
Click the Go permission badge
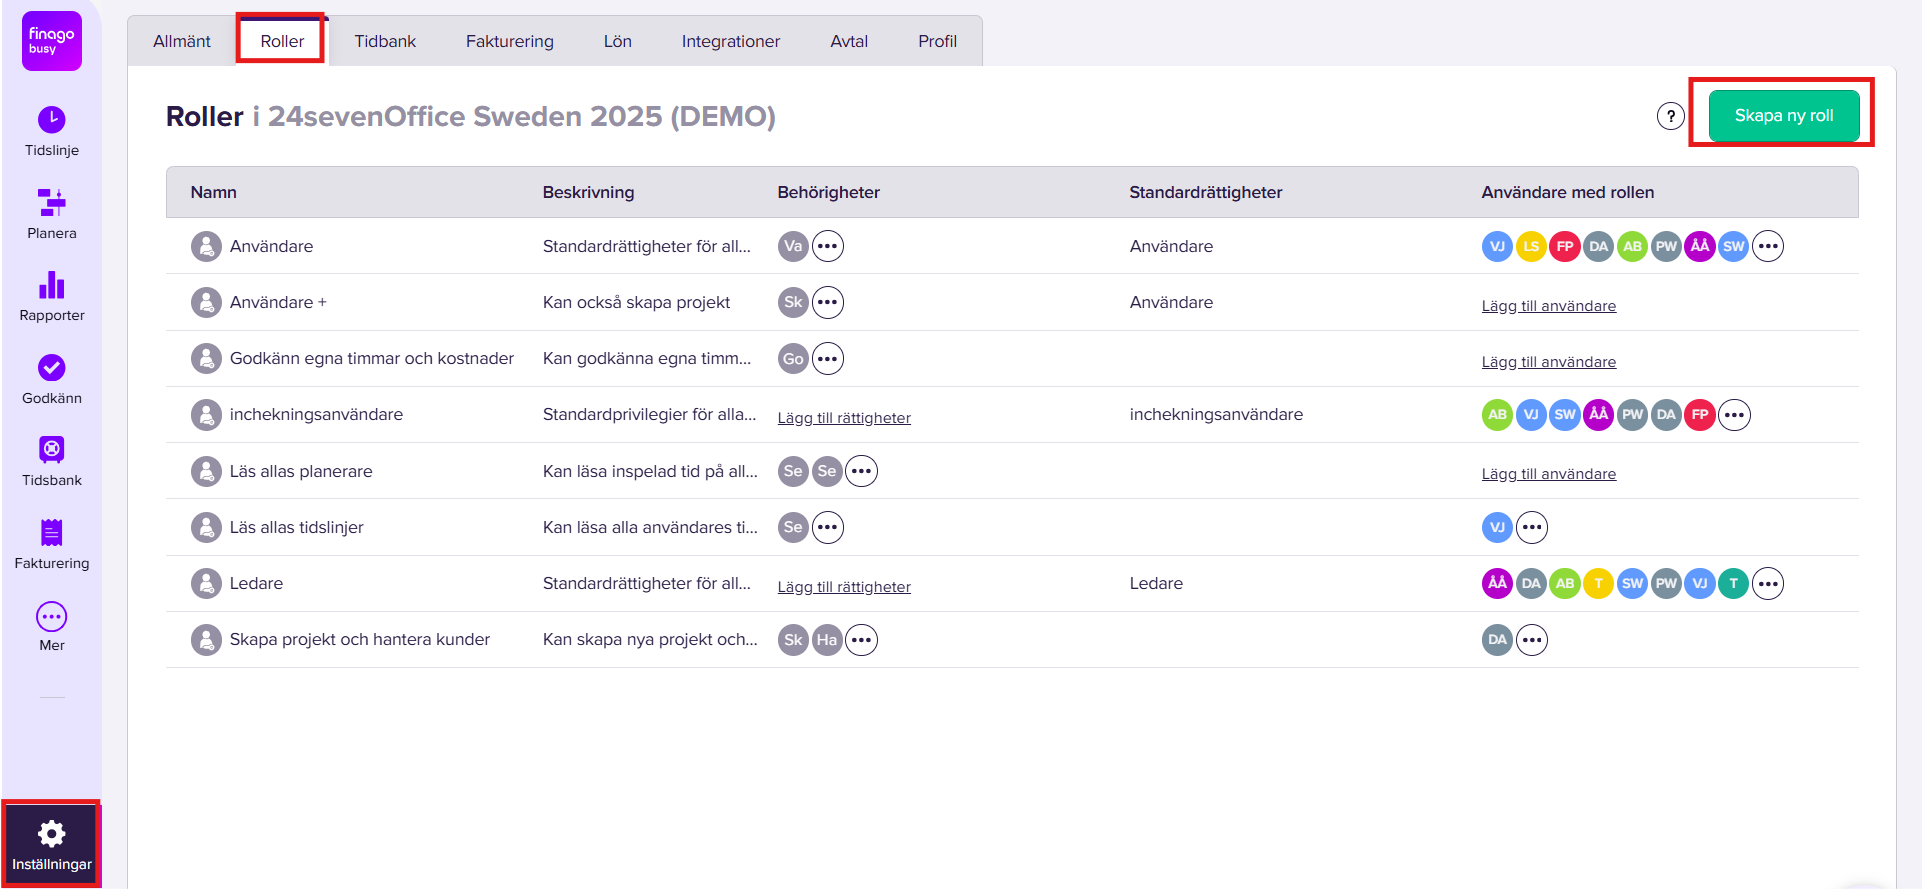pyautogui.click(x=794, y=358)
